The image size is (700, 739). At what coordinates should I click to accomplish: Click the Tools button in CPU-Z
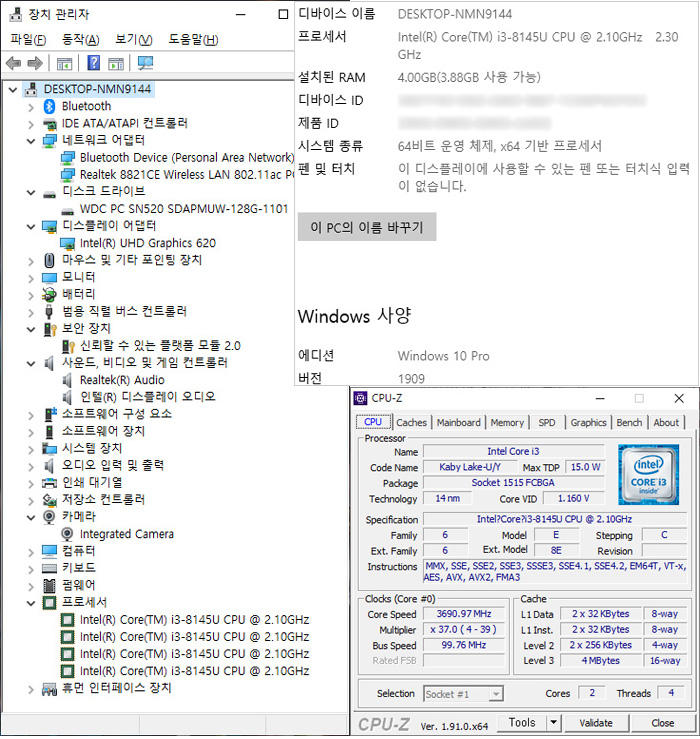522,722
